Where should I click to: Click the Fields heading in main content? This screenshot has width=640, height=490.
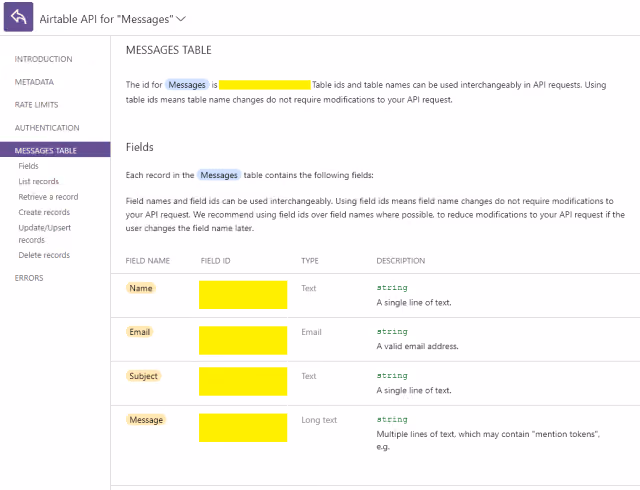(140, 147)
